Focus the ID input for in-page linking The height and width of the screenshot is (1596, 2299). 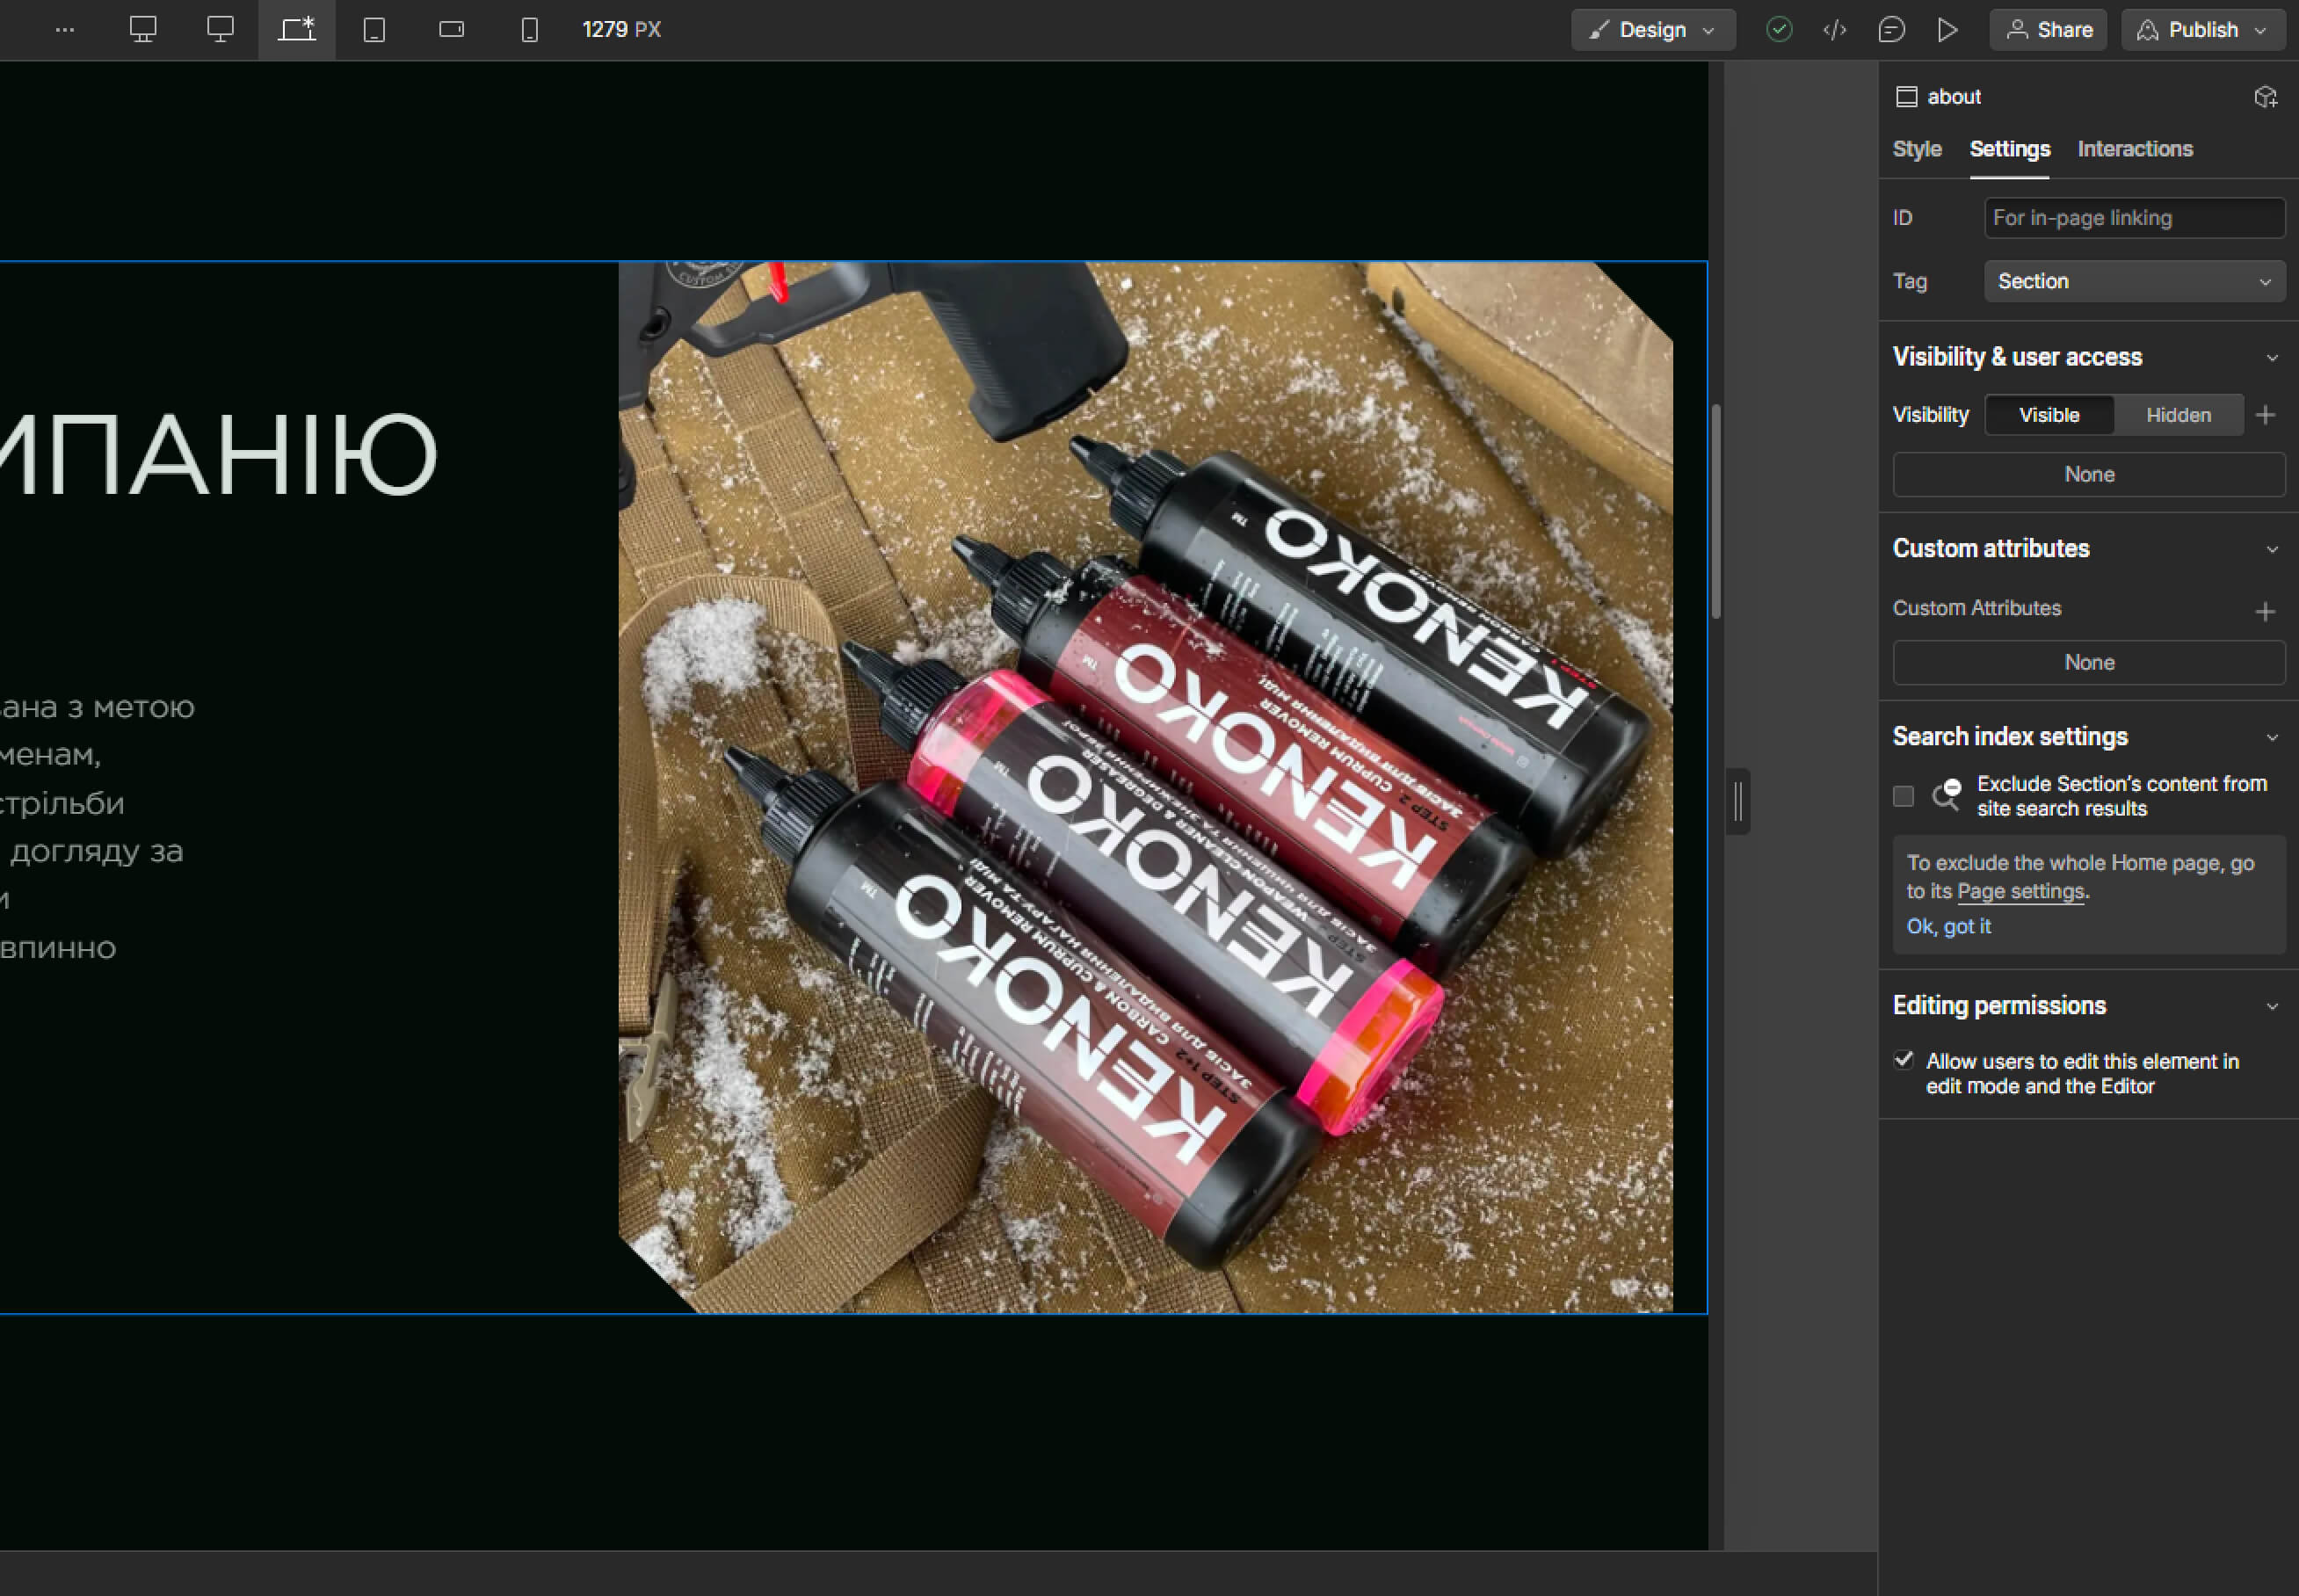point(2134,218)
